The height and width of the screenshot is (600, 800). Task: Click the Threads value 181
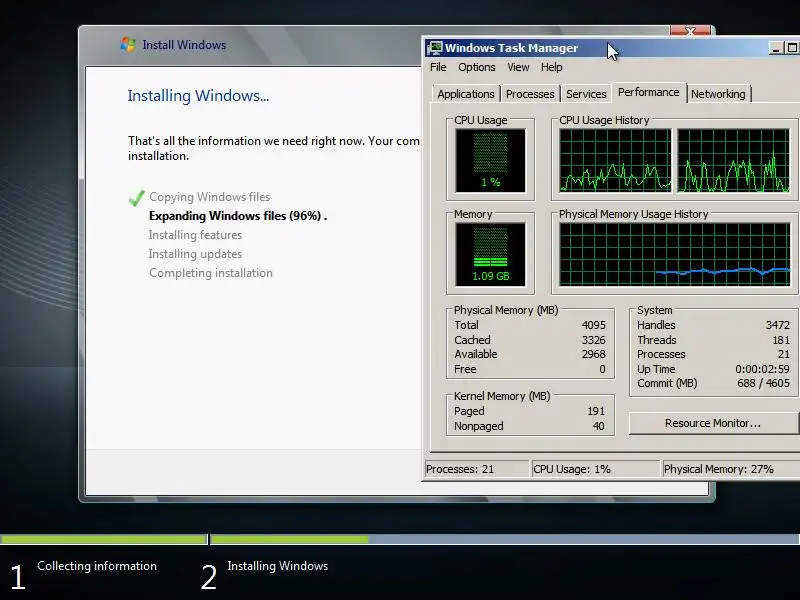tap(781, 340)
